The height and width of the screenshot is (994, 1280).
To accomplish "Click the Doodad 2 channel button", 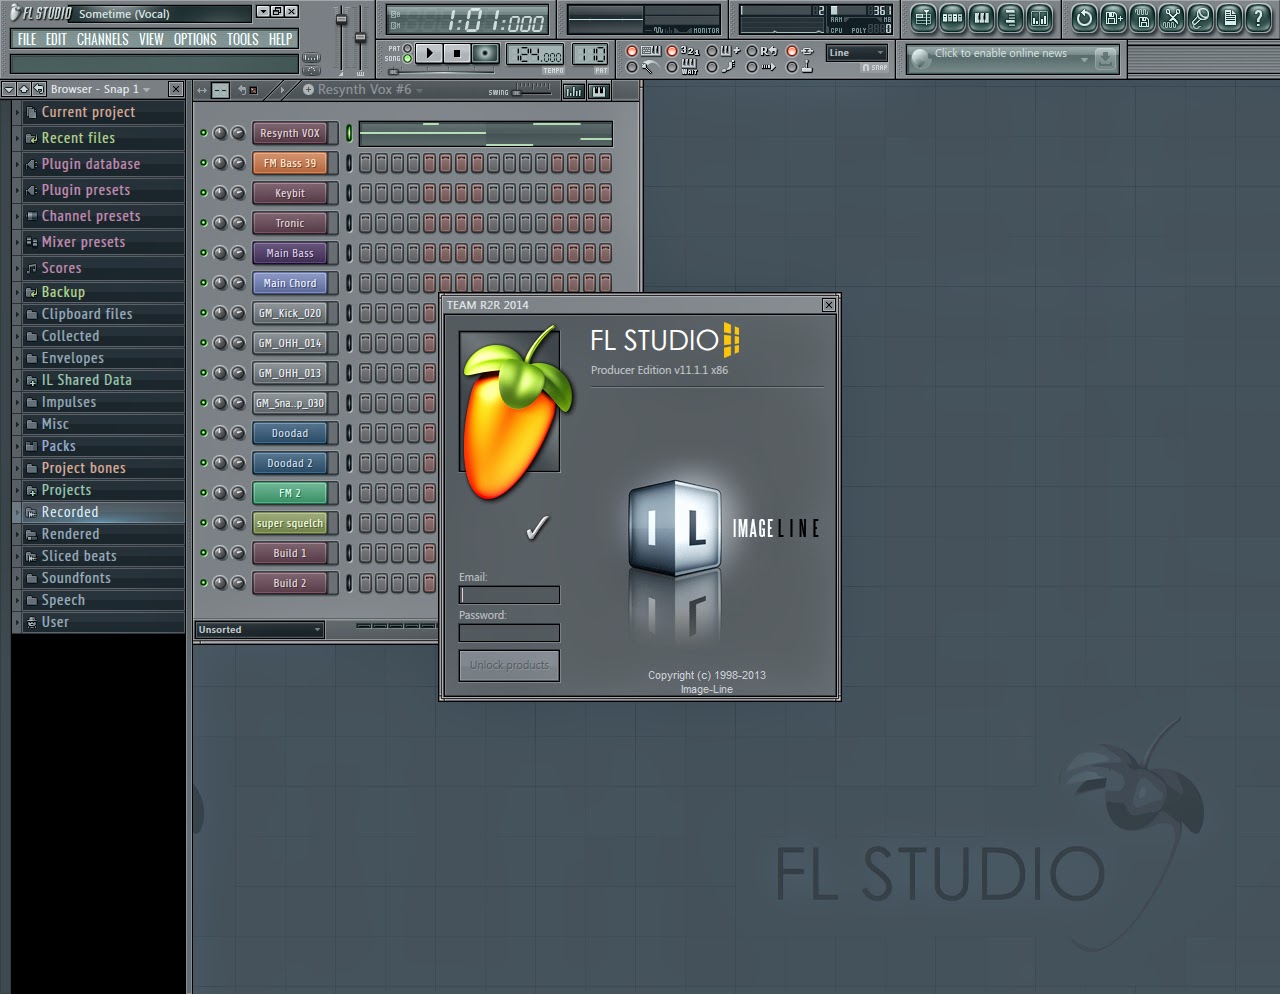I will coord(290,463).
